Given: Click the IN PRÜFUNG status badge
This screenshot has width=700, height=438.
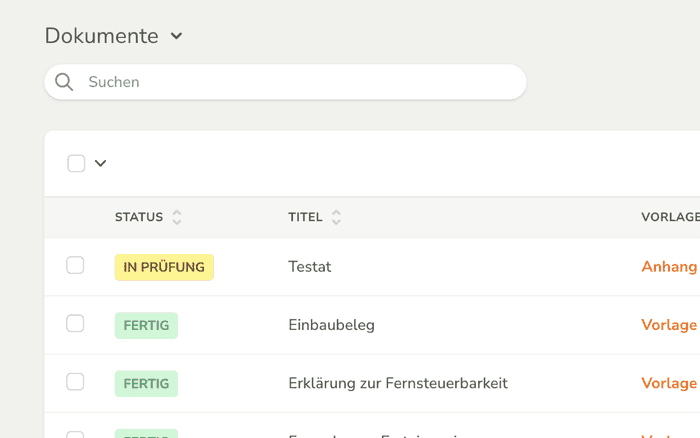Looking at the screenshot, I should [164, 267].
